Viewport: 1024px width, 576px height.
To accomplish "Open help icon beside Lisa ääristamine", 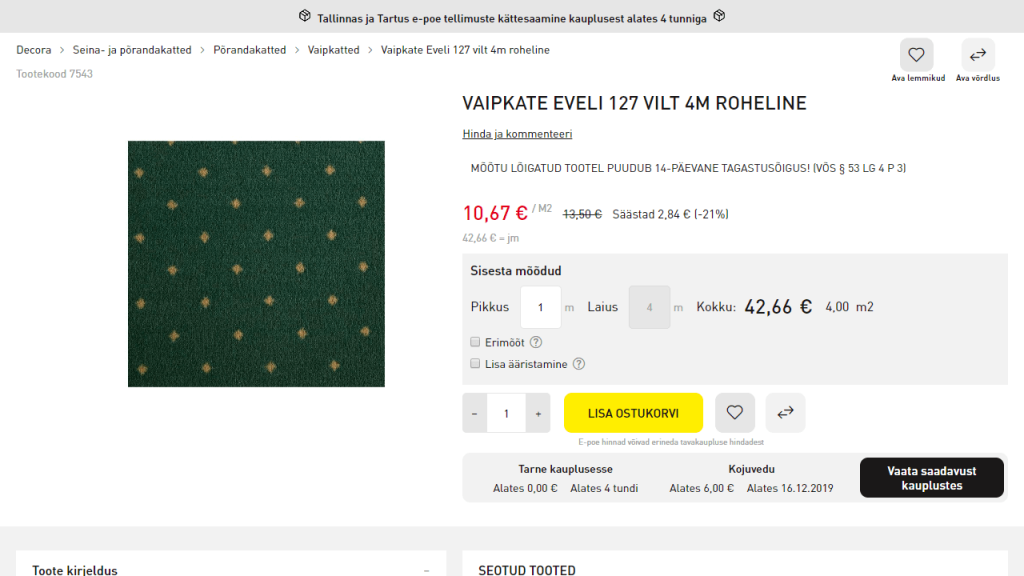I will tap(578, 364).
